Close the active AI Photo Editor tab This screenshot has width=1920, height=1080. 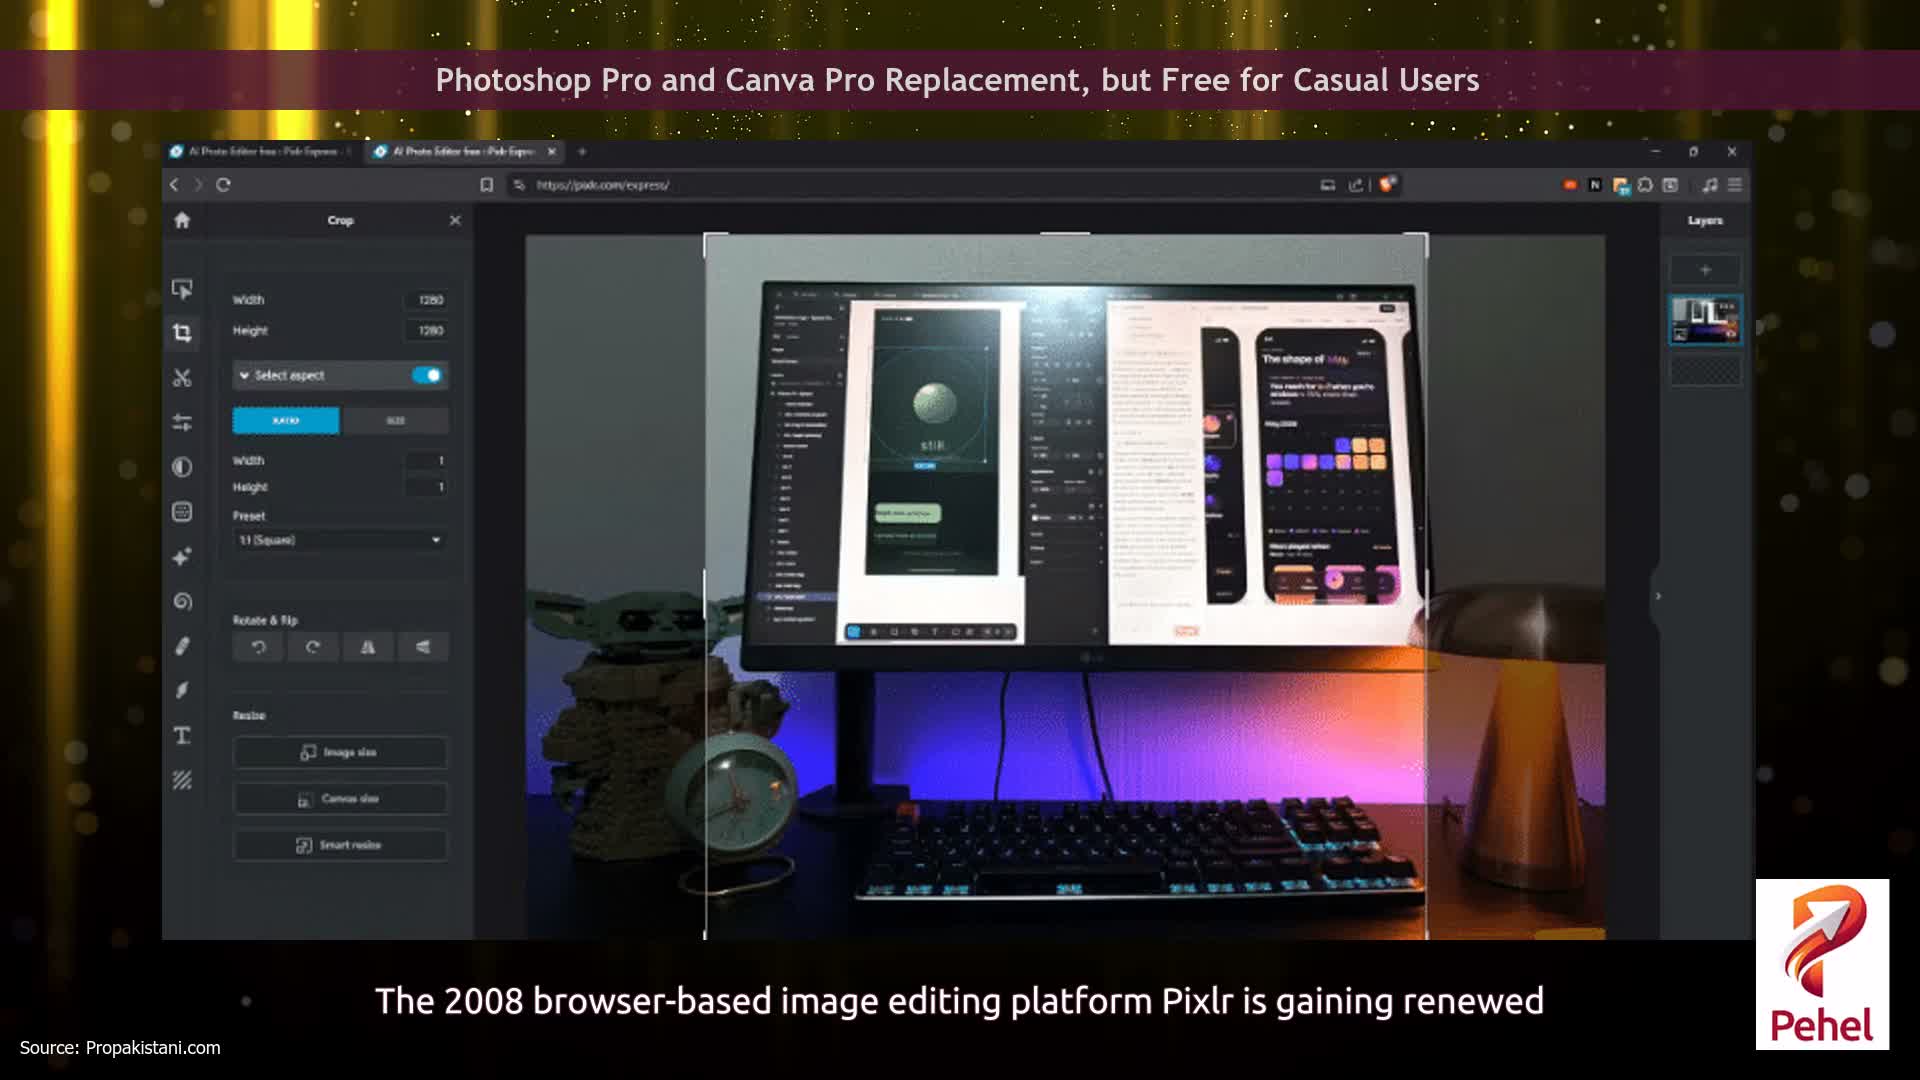551,152
